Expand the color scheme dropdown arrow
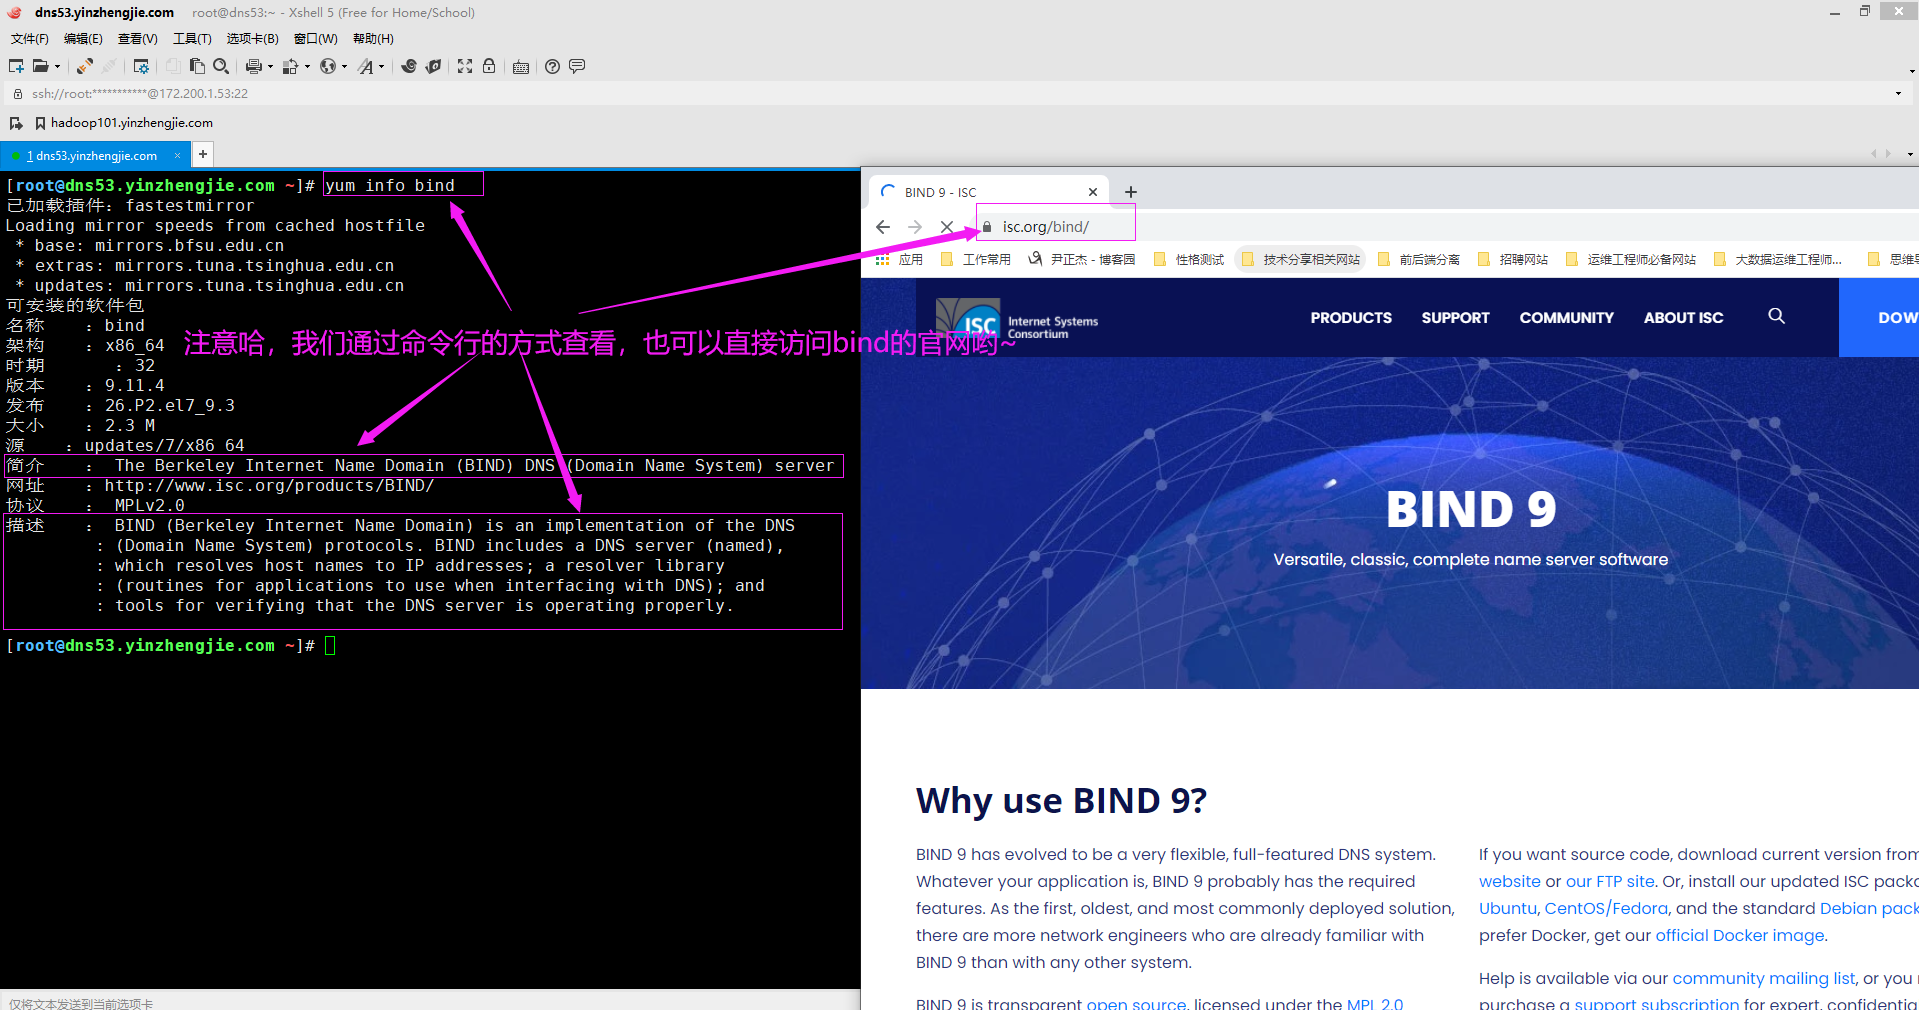Viewport: 1919px width, 1010px height. coord(307,67)
